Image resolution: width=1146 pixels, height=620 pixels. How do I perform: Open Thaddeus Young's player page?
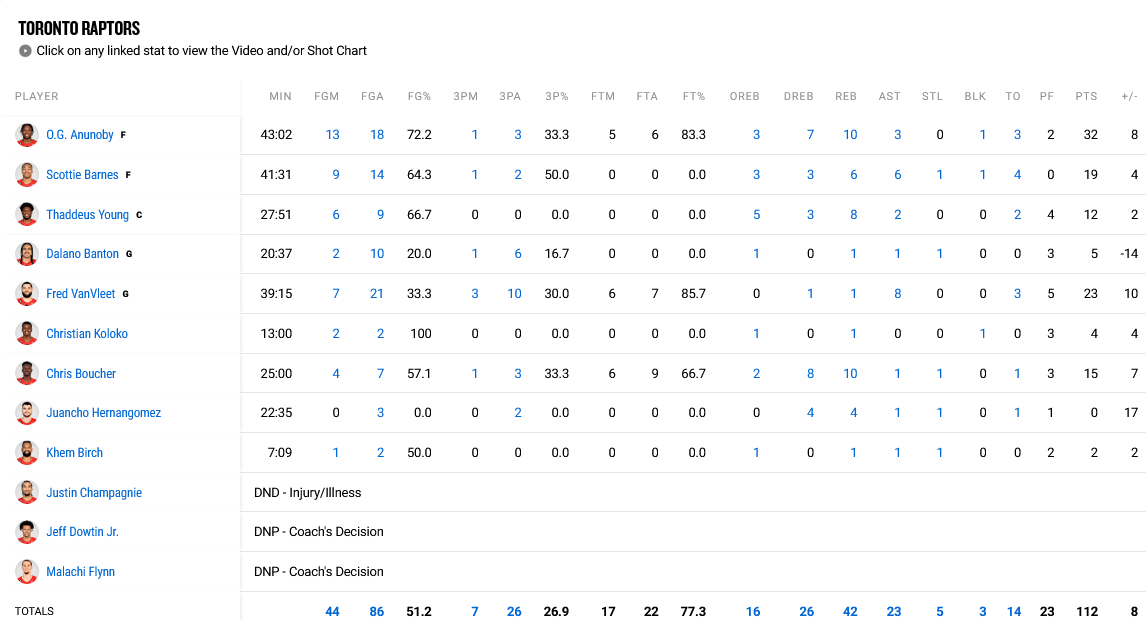87,214
